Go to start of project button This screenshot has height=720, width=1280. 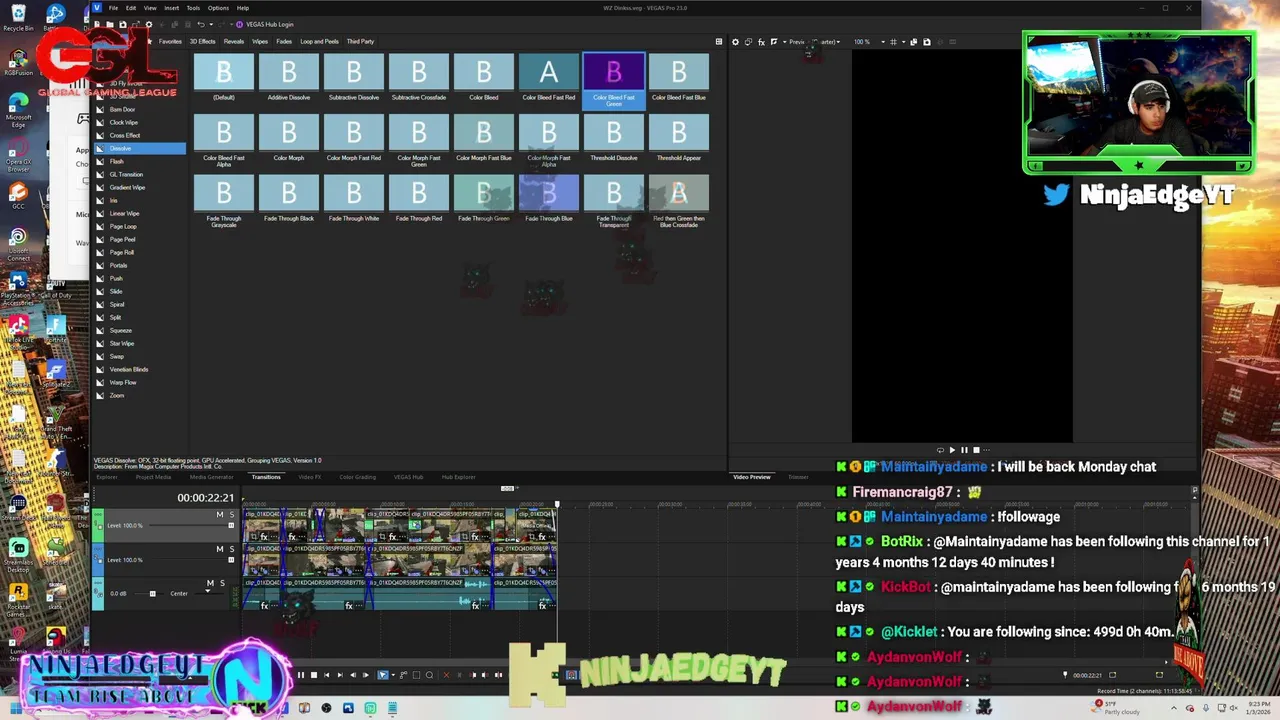point(327,675)
